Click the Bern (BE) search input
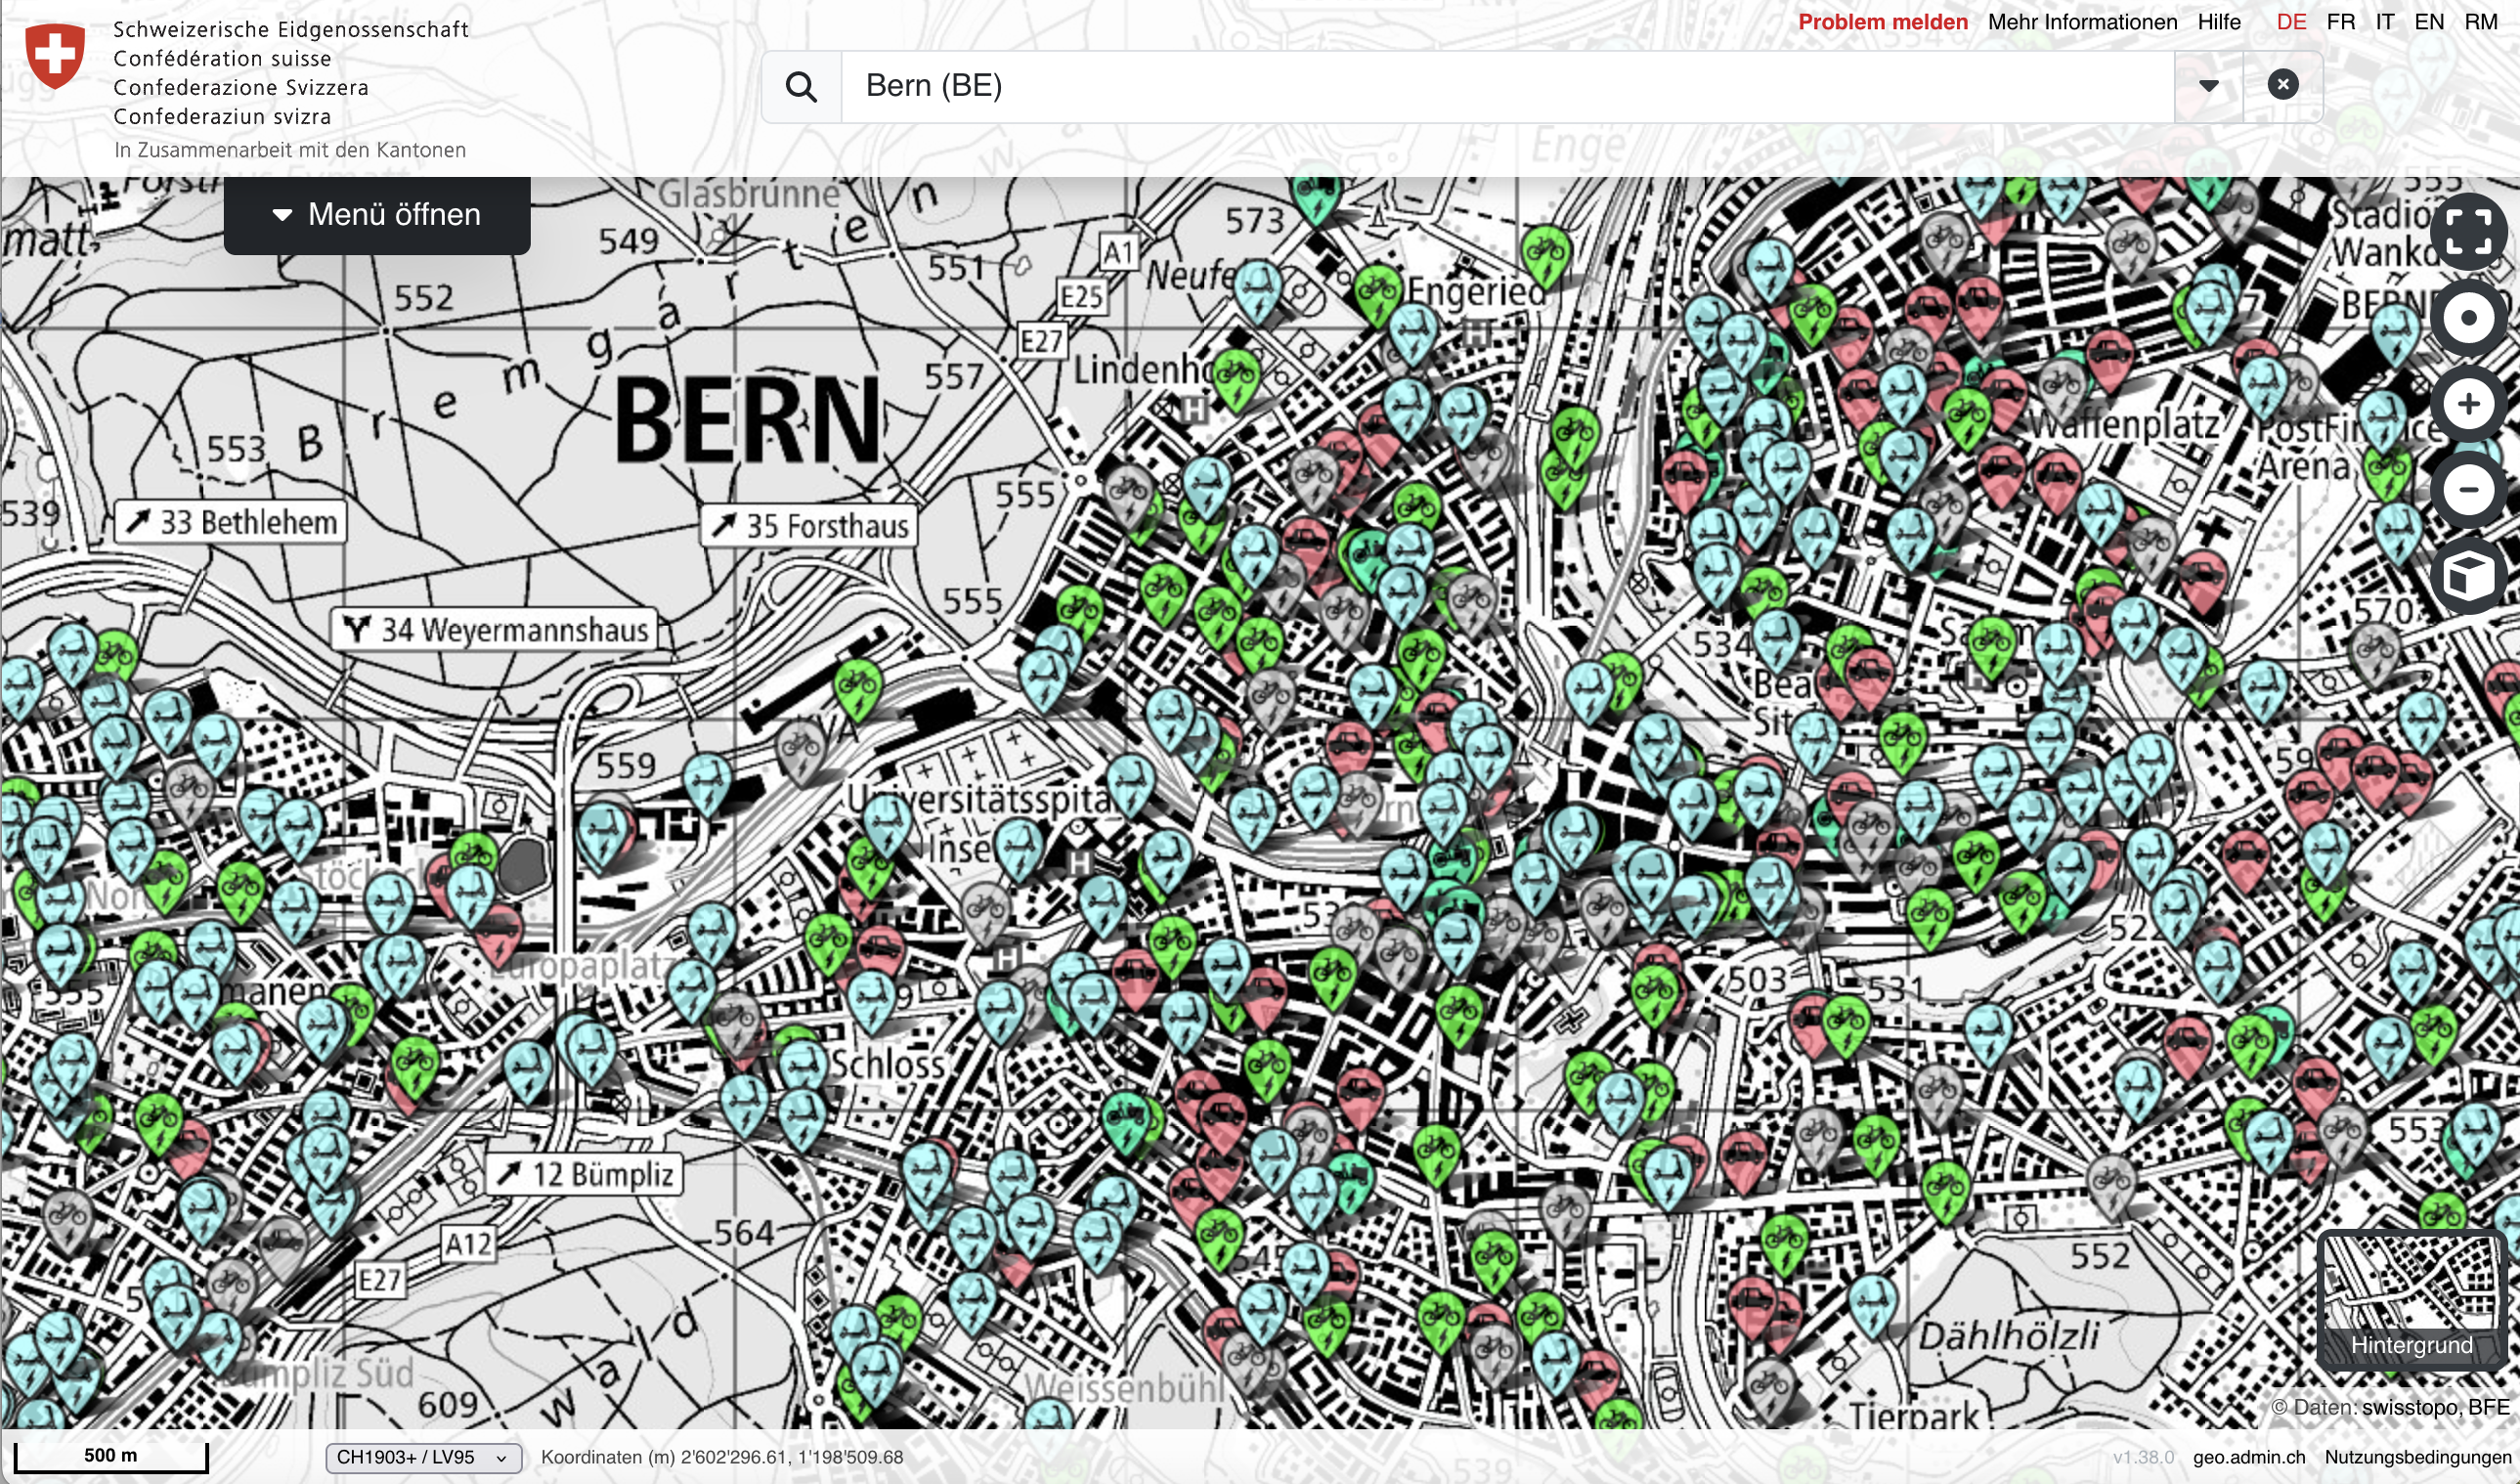The height and width of the screenshot is (1484, 2520). click(1507, 87)
